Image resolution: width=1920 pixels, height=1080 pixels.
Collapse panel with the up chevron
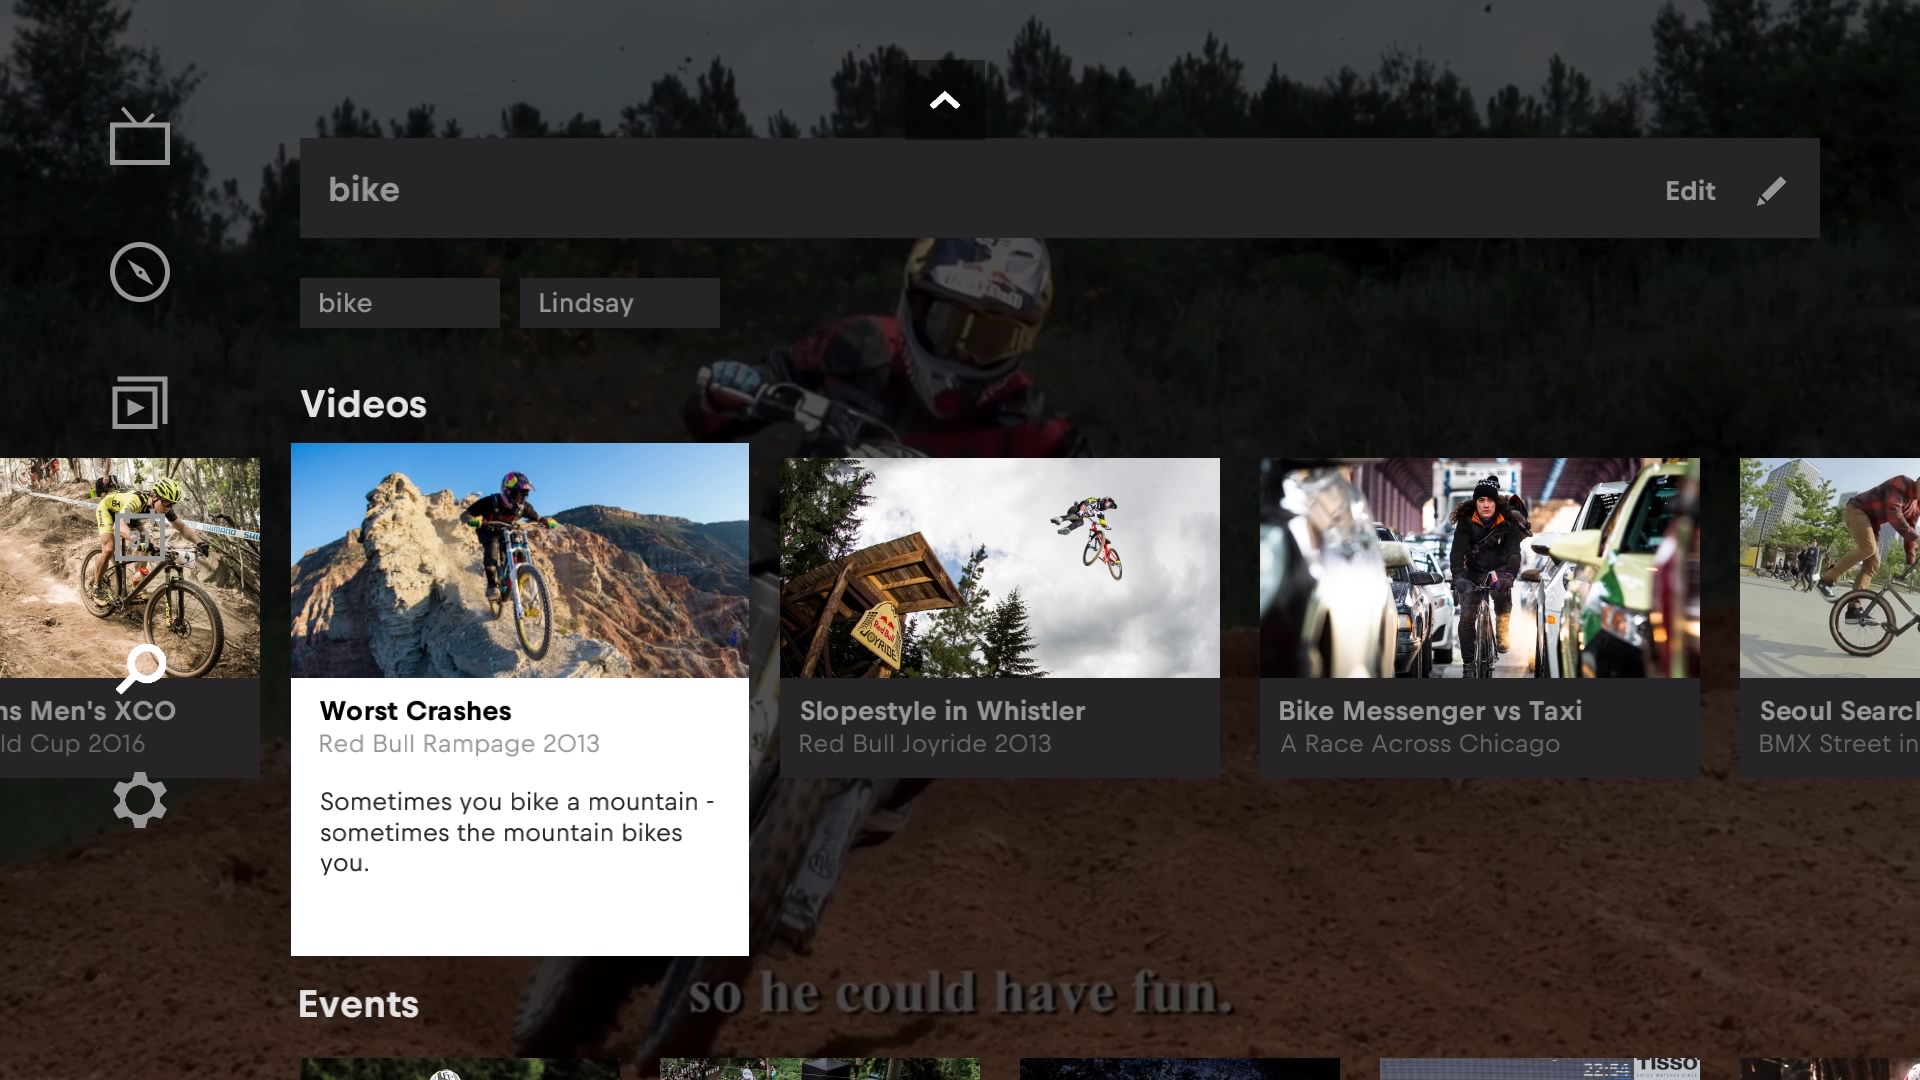[945, 100]
